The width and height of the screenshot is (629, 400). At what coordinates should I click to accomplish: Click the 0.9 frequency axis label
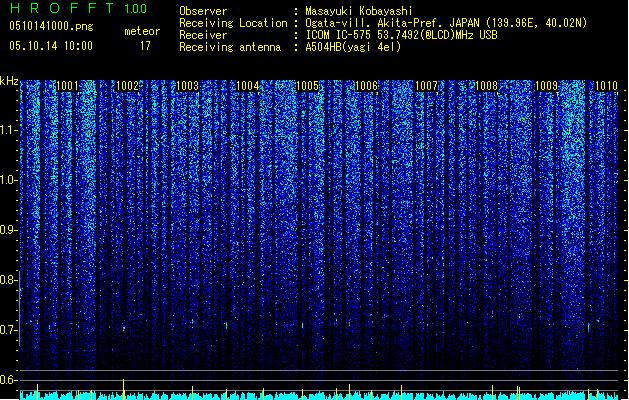point(8,230)
